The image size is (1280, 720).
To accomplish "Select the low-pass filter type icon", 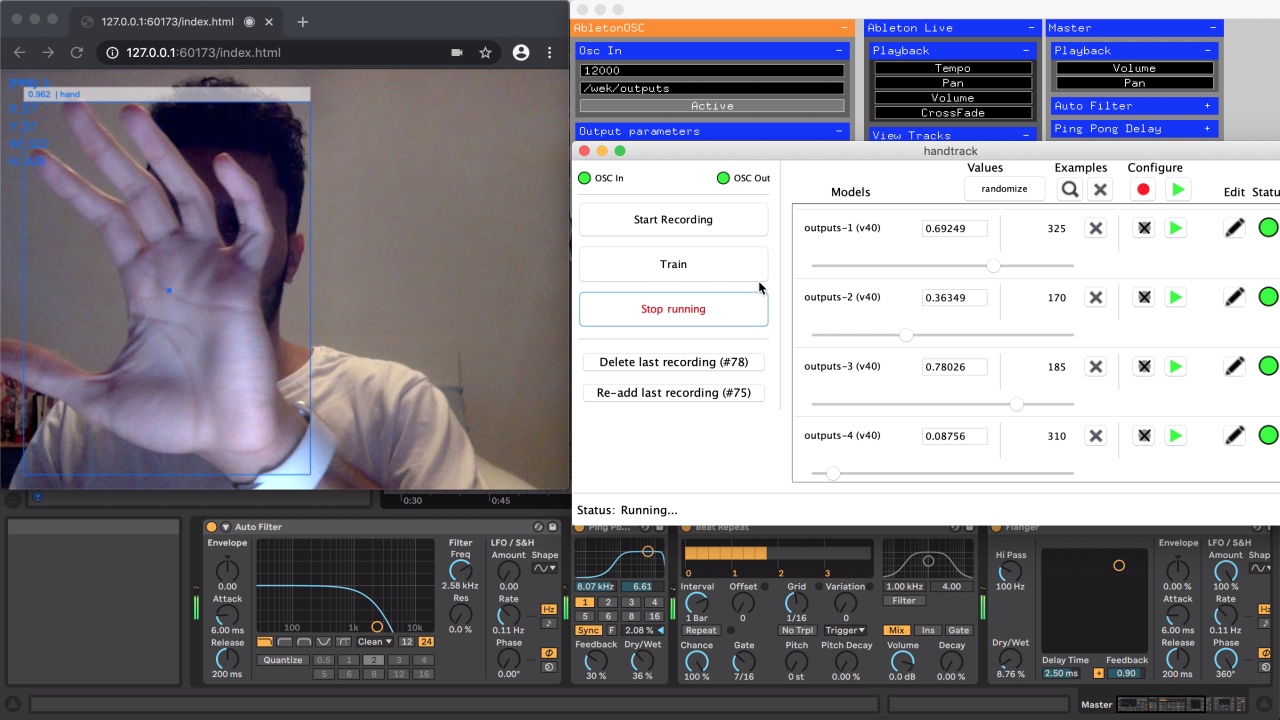I will pyautogui.click(x=264, y=642).
